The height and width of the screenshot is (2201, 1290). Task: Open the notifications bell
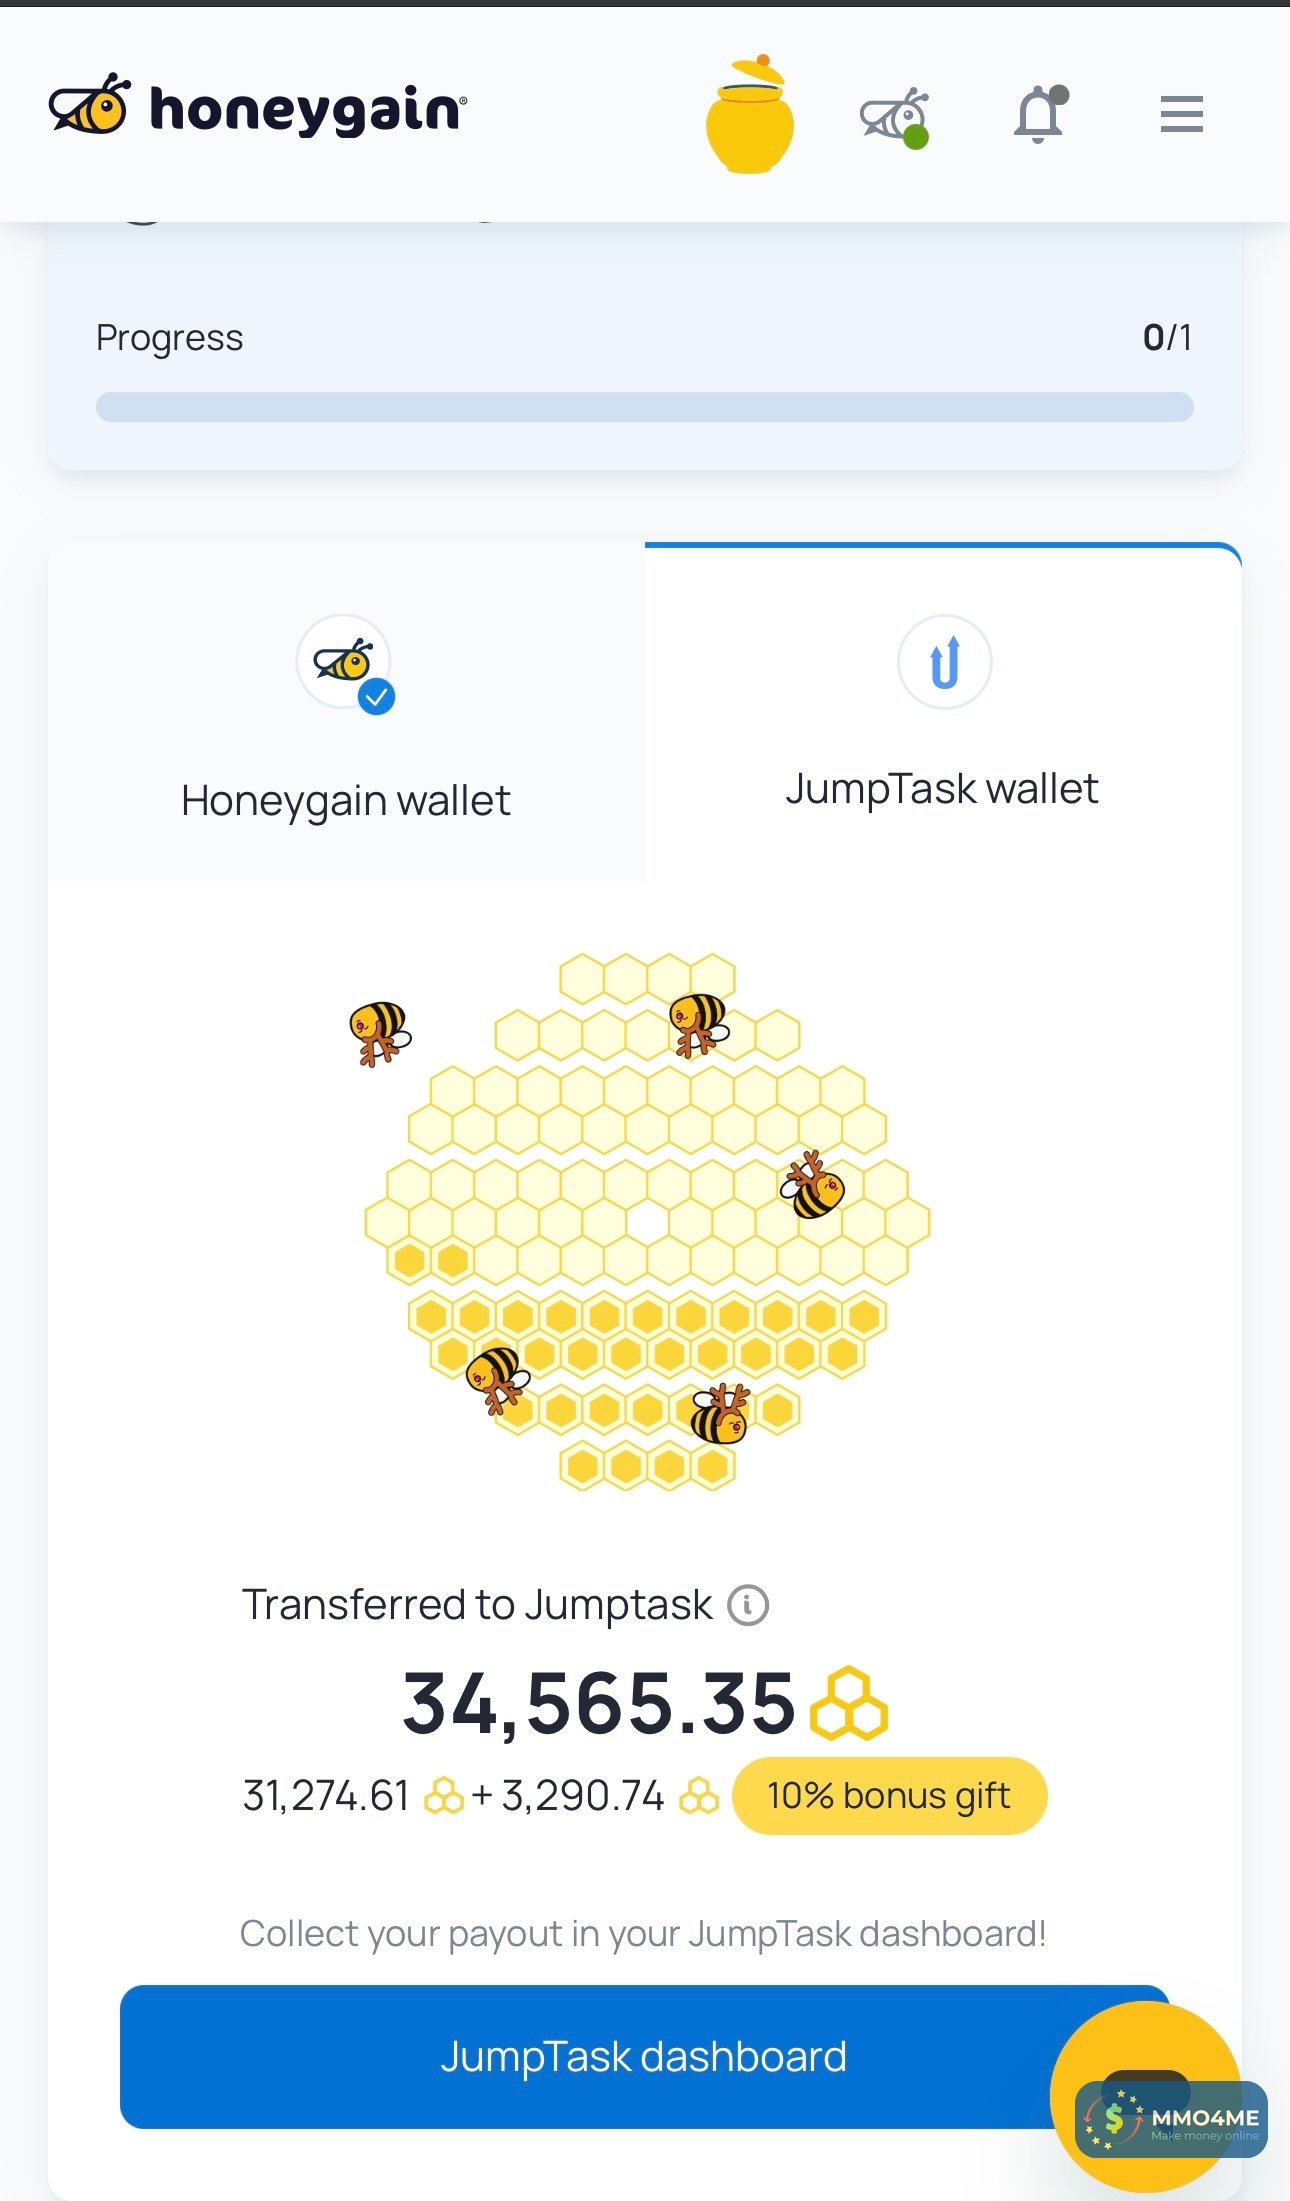click(1039, 115)
